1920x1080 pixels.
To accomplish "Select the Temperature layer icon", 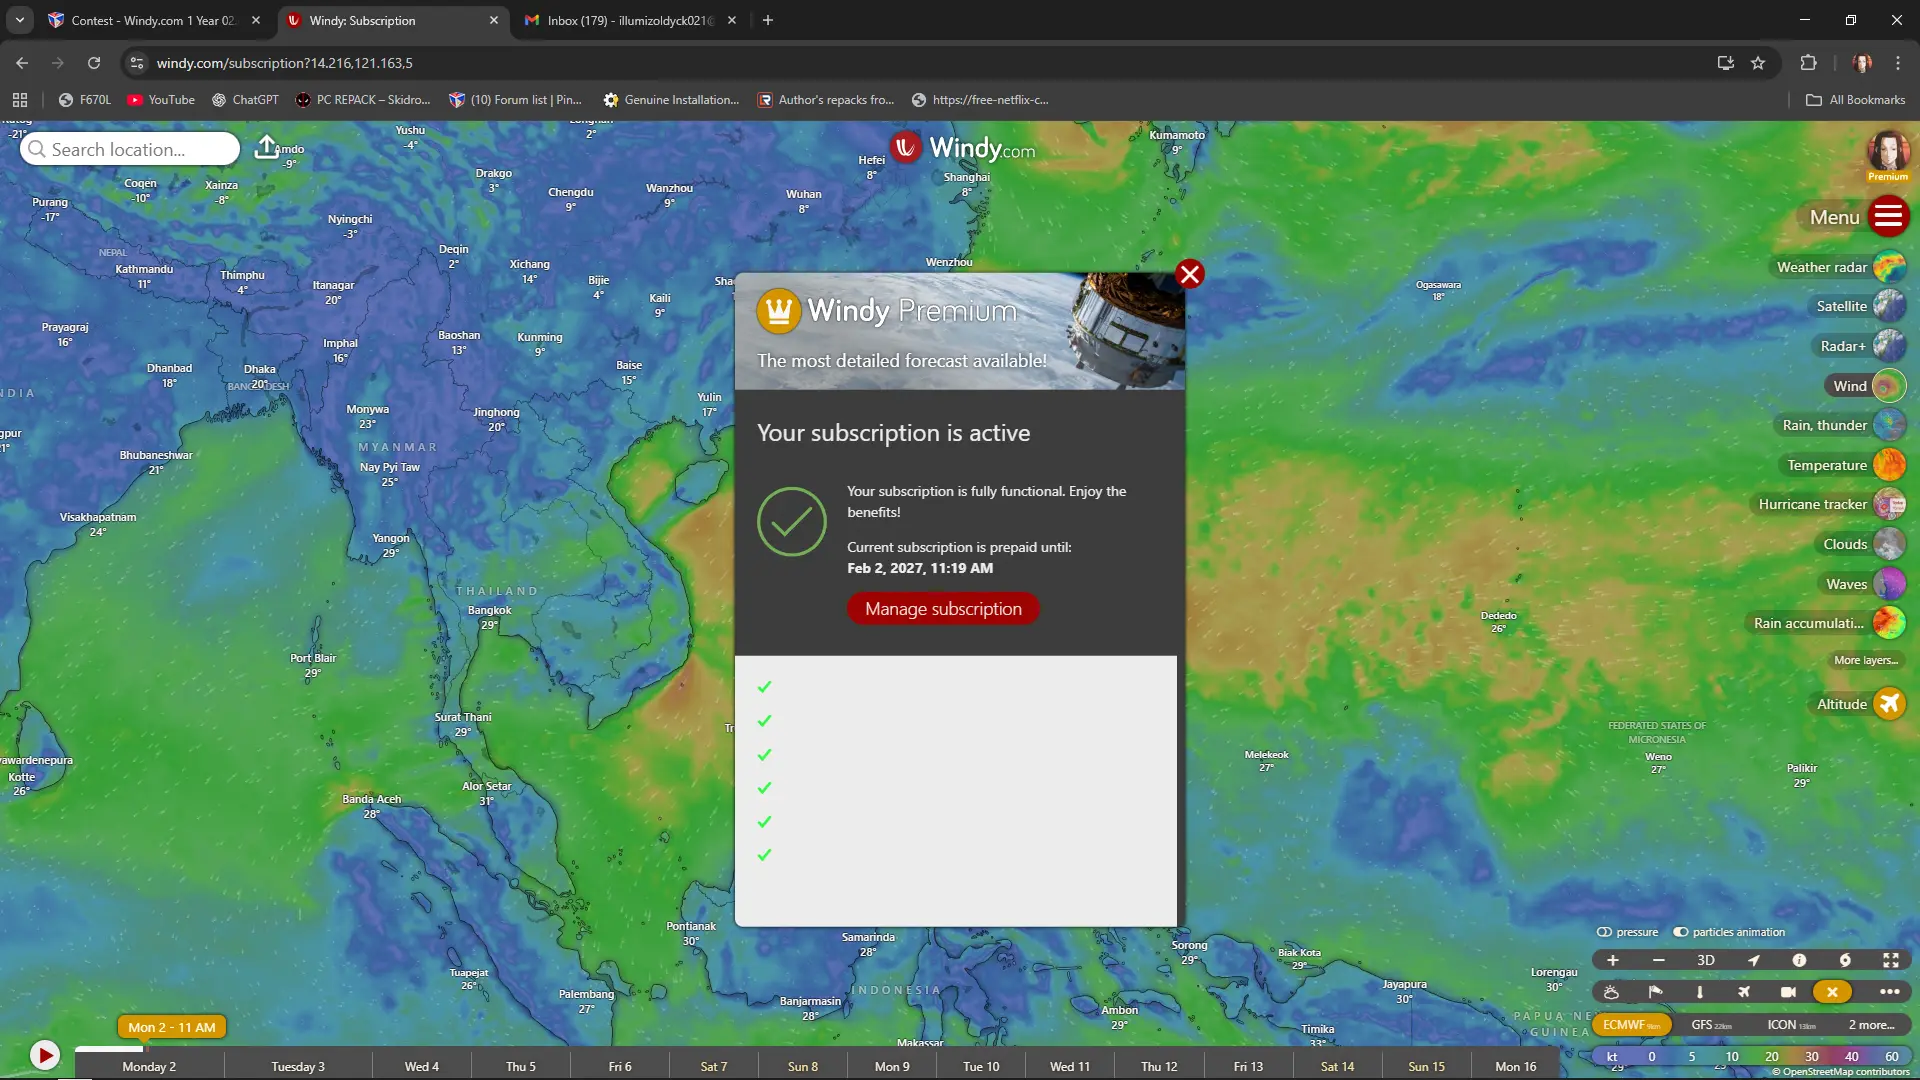I will [1889, 465].
